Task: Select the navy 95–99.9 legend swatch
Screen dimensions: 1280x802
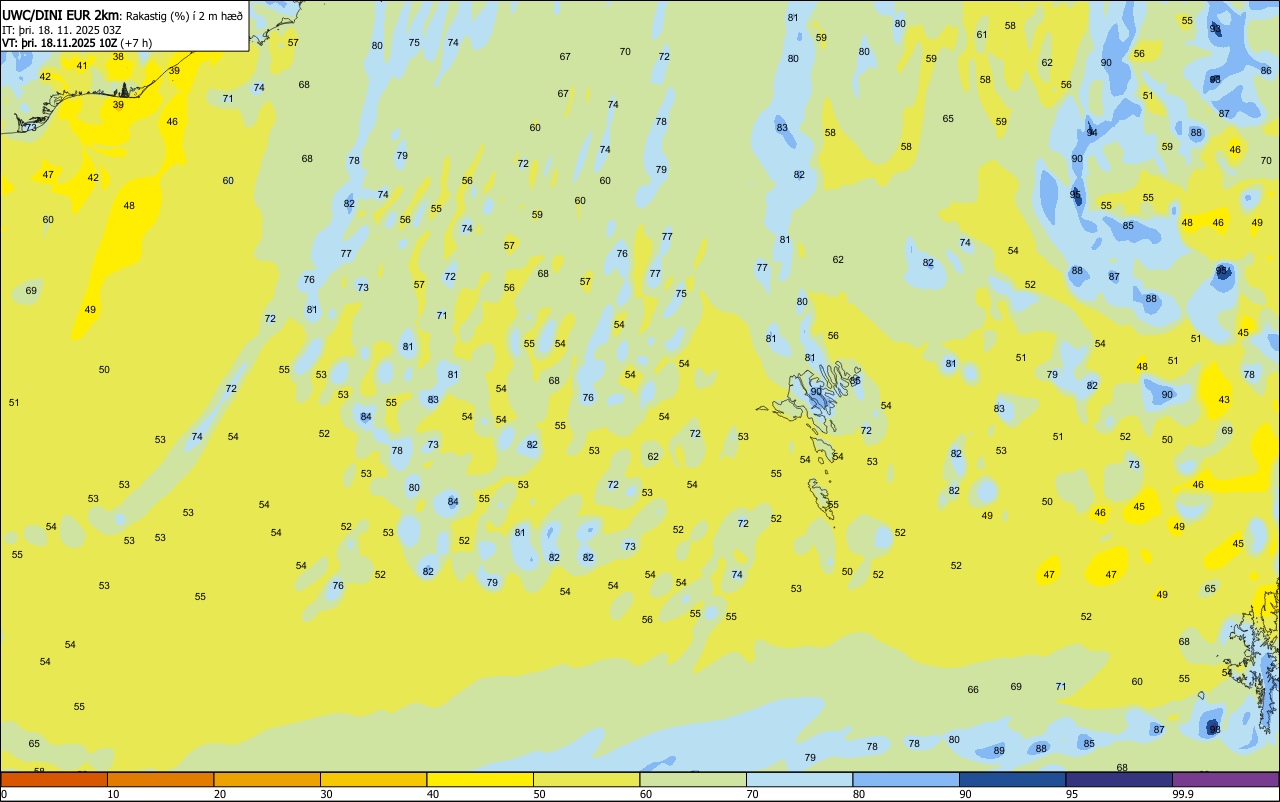Action: pos(1119,779)
